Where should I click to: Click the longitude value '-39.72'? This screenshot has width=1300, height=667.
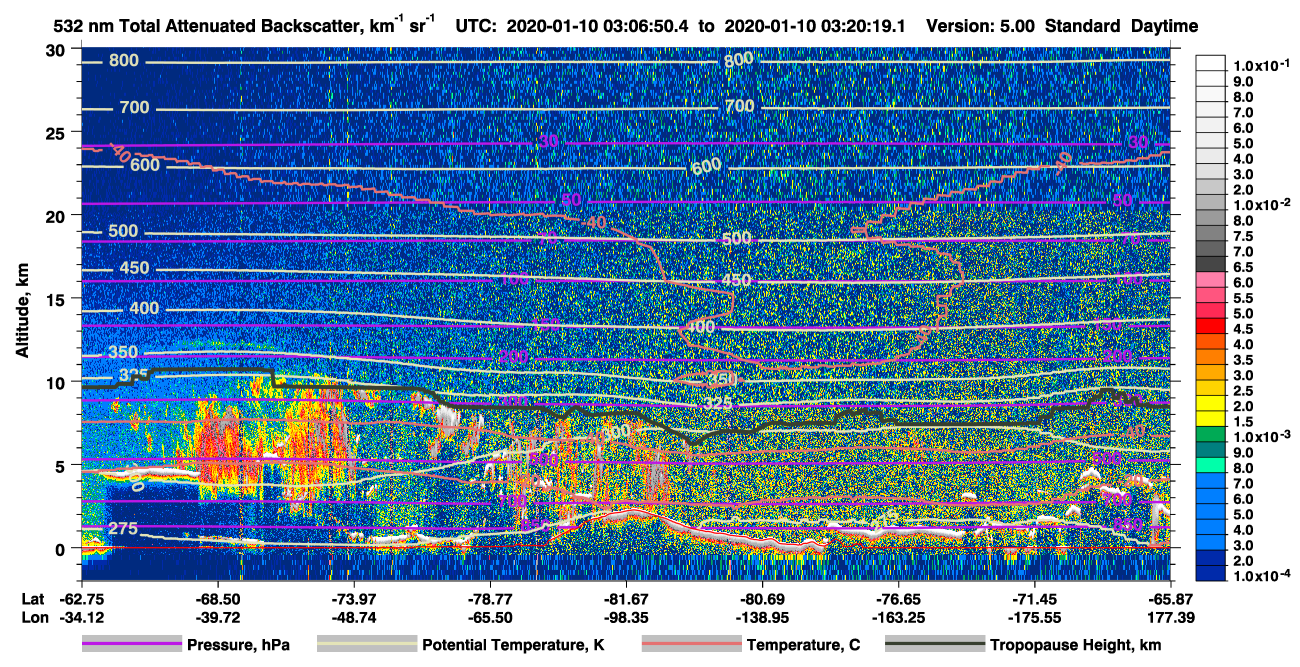pyautogui.click(x=217, y=617)
